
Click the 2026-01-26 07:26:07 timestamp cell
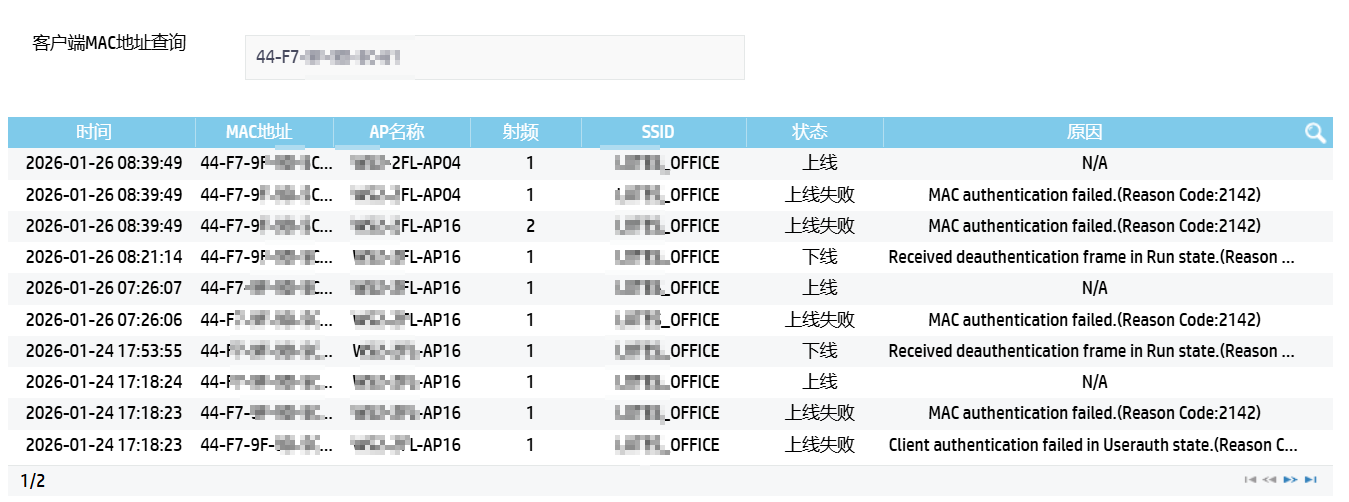(x=104, y=288)
